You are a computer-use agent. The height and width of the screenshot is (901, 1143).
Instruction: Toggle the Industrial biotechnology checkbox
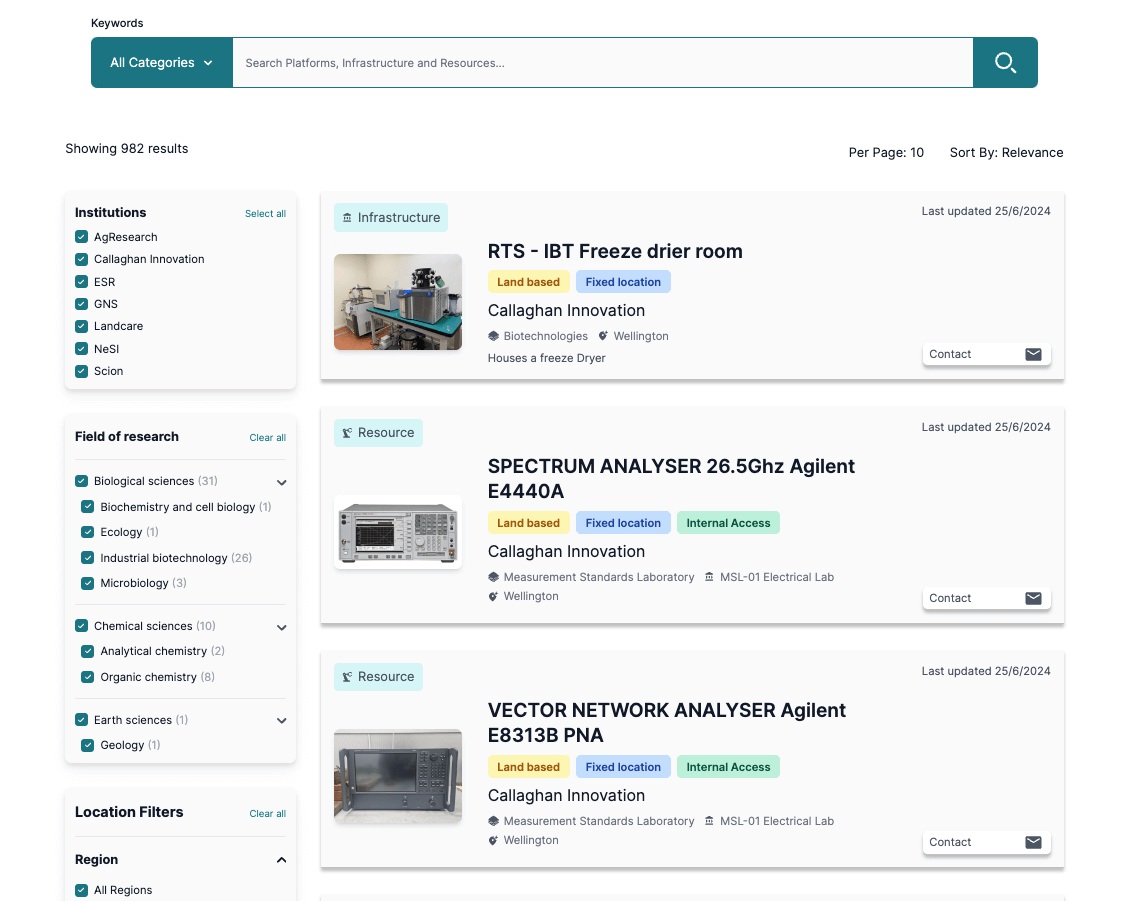coord(87,558)
